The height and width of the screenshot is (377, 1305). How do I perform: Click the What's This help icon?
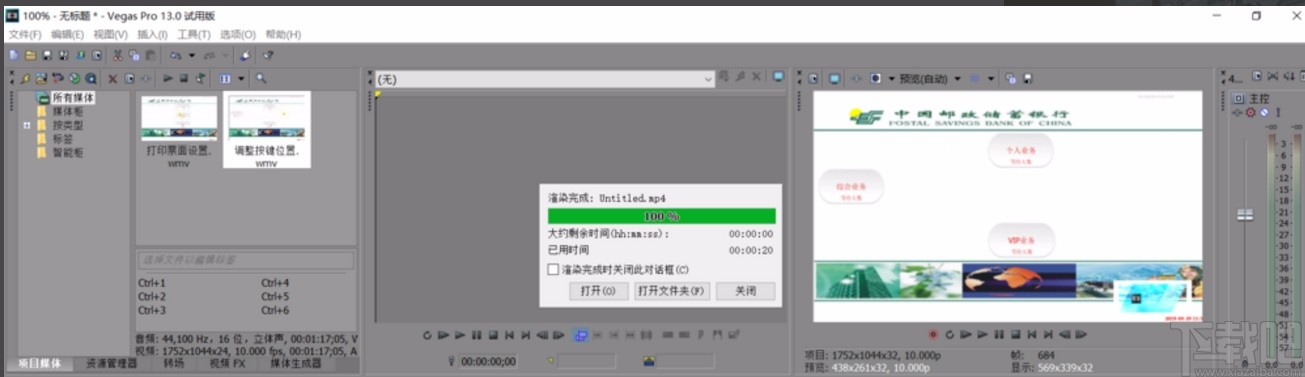pyautogui.click(x=268, y=55)
